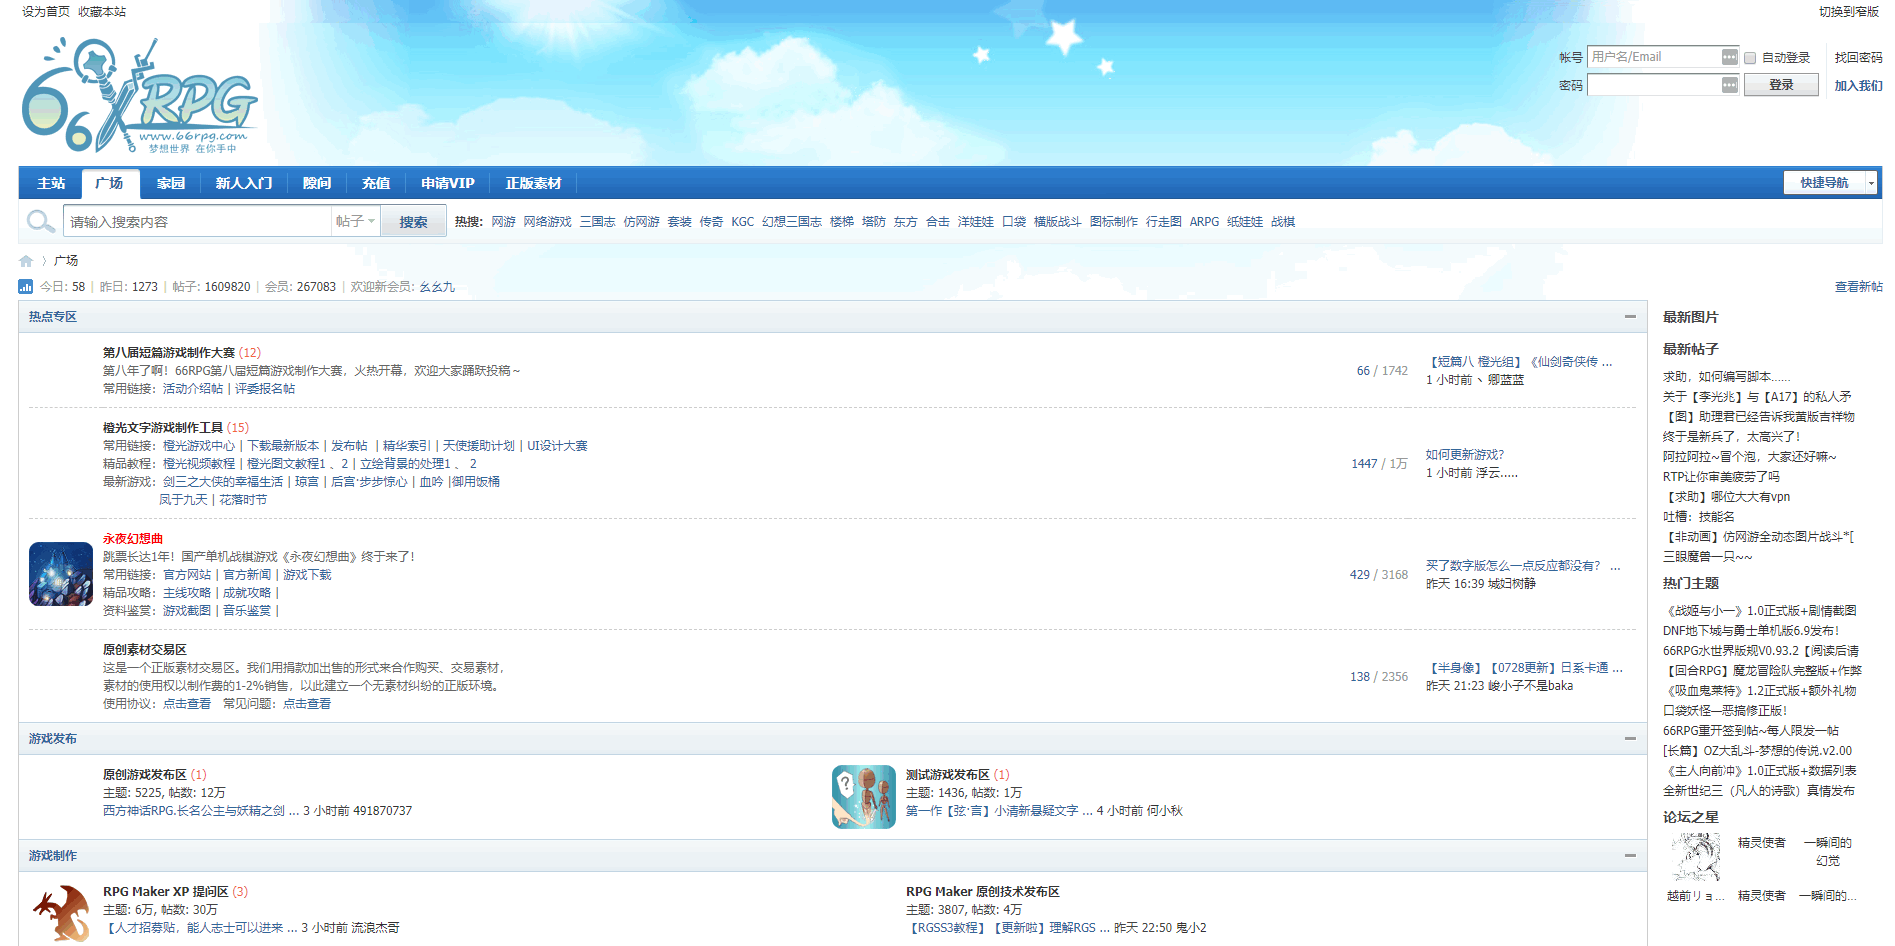Viewport: 1895px width, 946px height.
Task: Open RPG Maker XP dragon icon
Action: pyautogui.click(x=61, y=913)
